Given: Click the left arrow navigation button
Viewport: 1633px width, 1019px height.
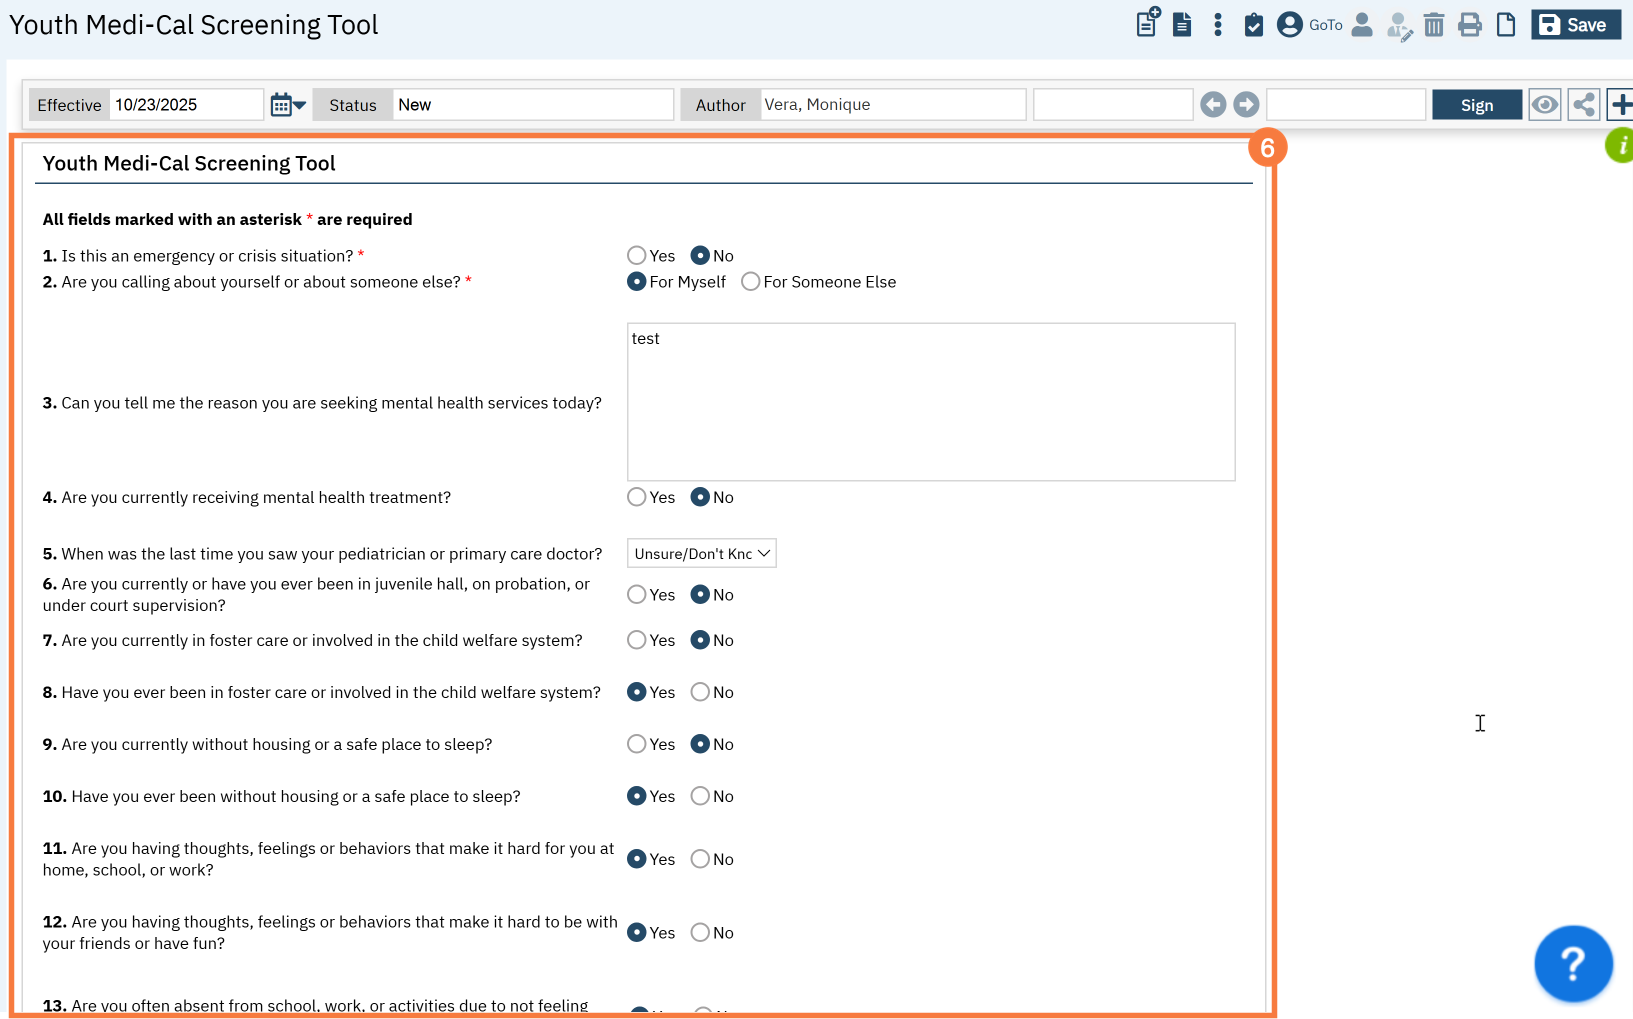Looking at the screenshot, I should click(1213, 105).
